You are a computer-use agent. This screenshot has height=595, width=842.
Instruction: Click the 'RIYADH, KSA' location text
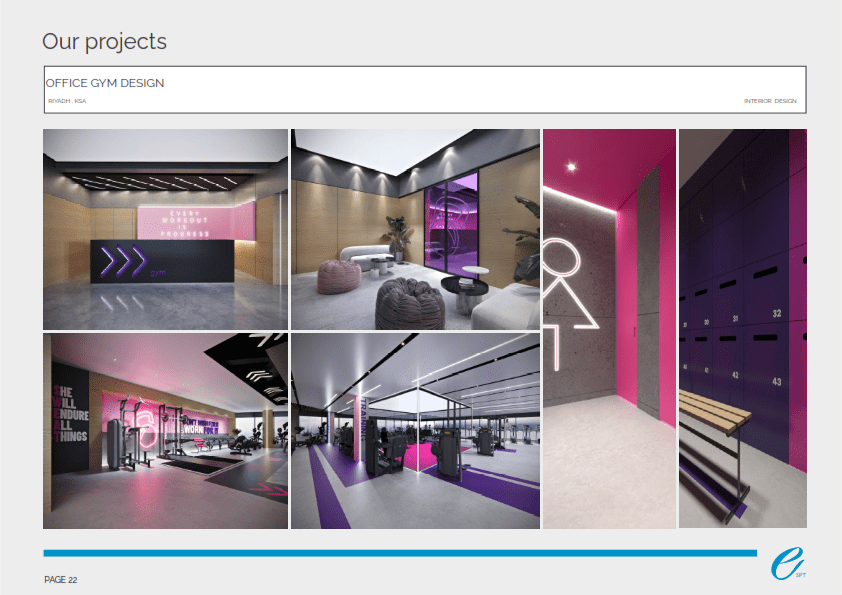coord(67,101)
